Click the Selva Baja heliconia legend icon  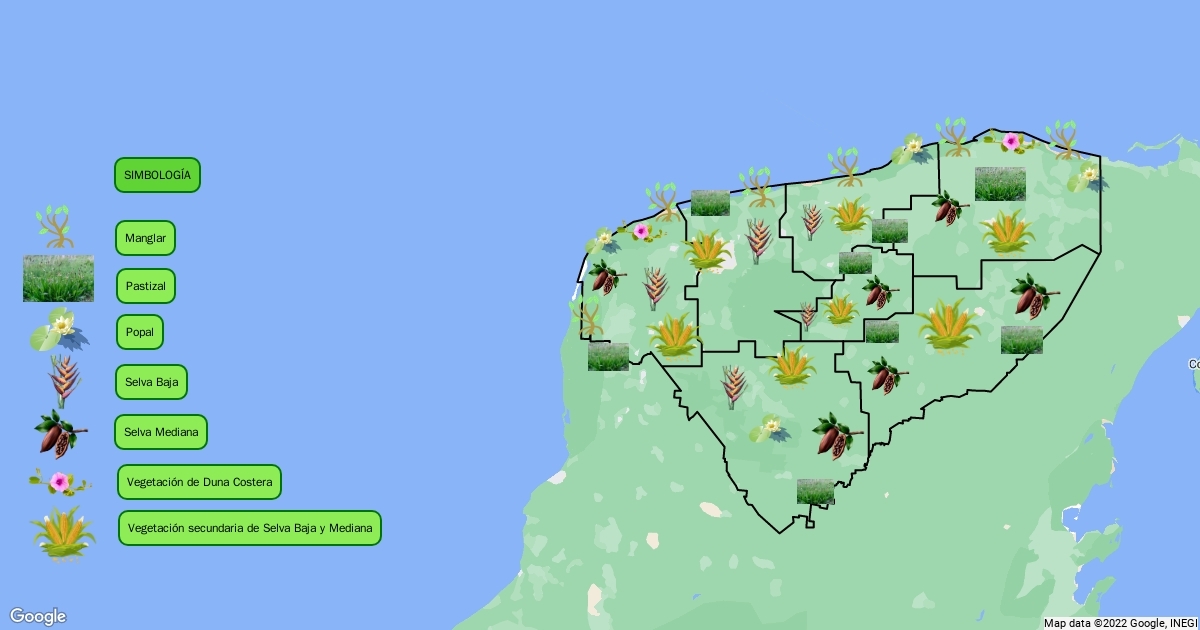[x=64, y=381]
